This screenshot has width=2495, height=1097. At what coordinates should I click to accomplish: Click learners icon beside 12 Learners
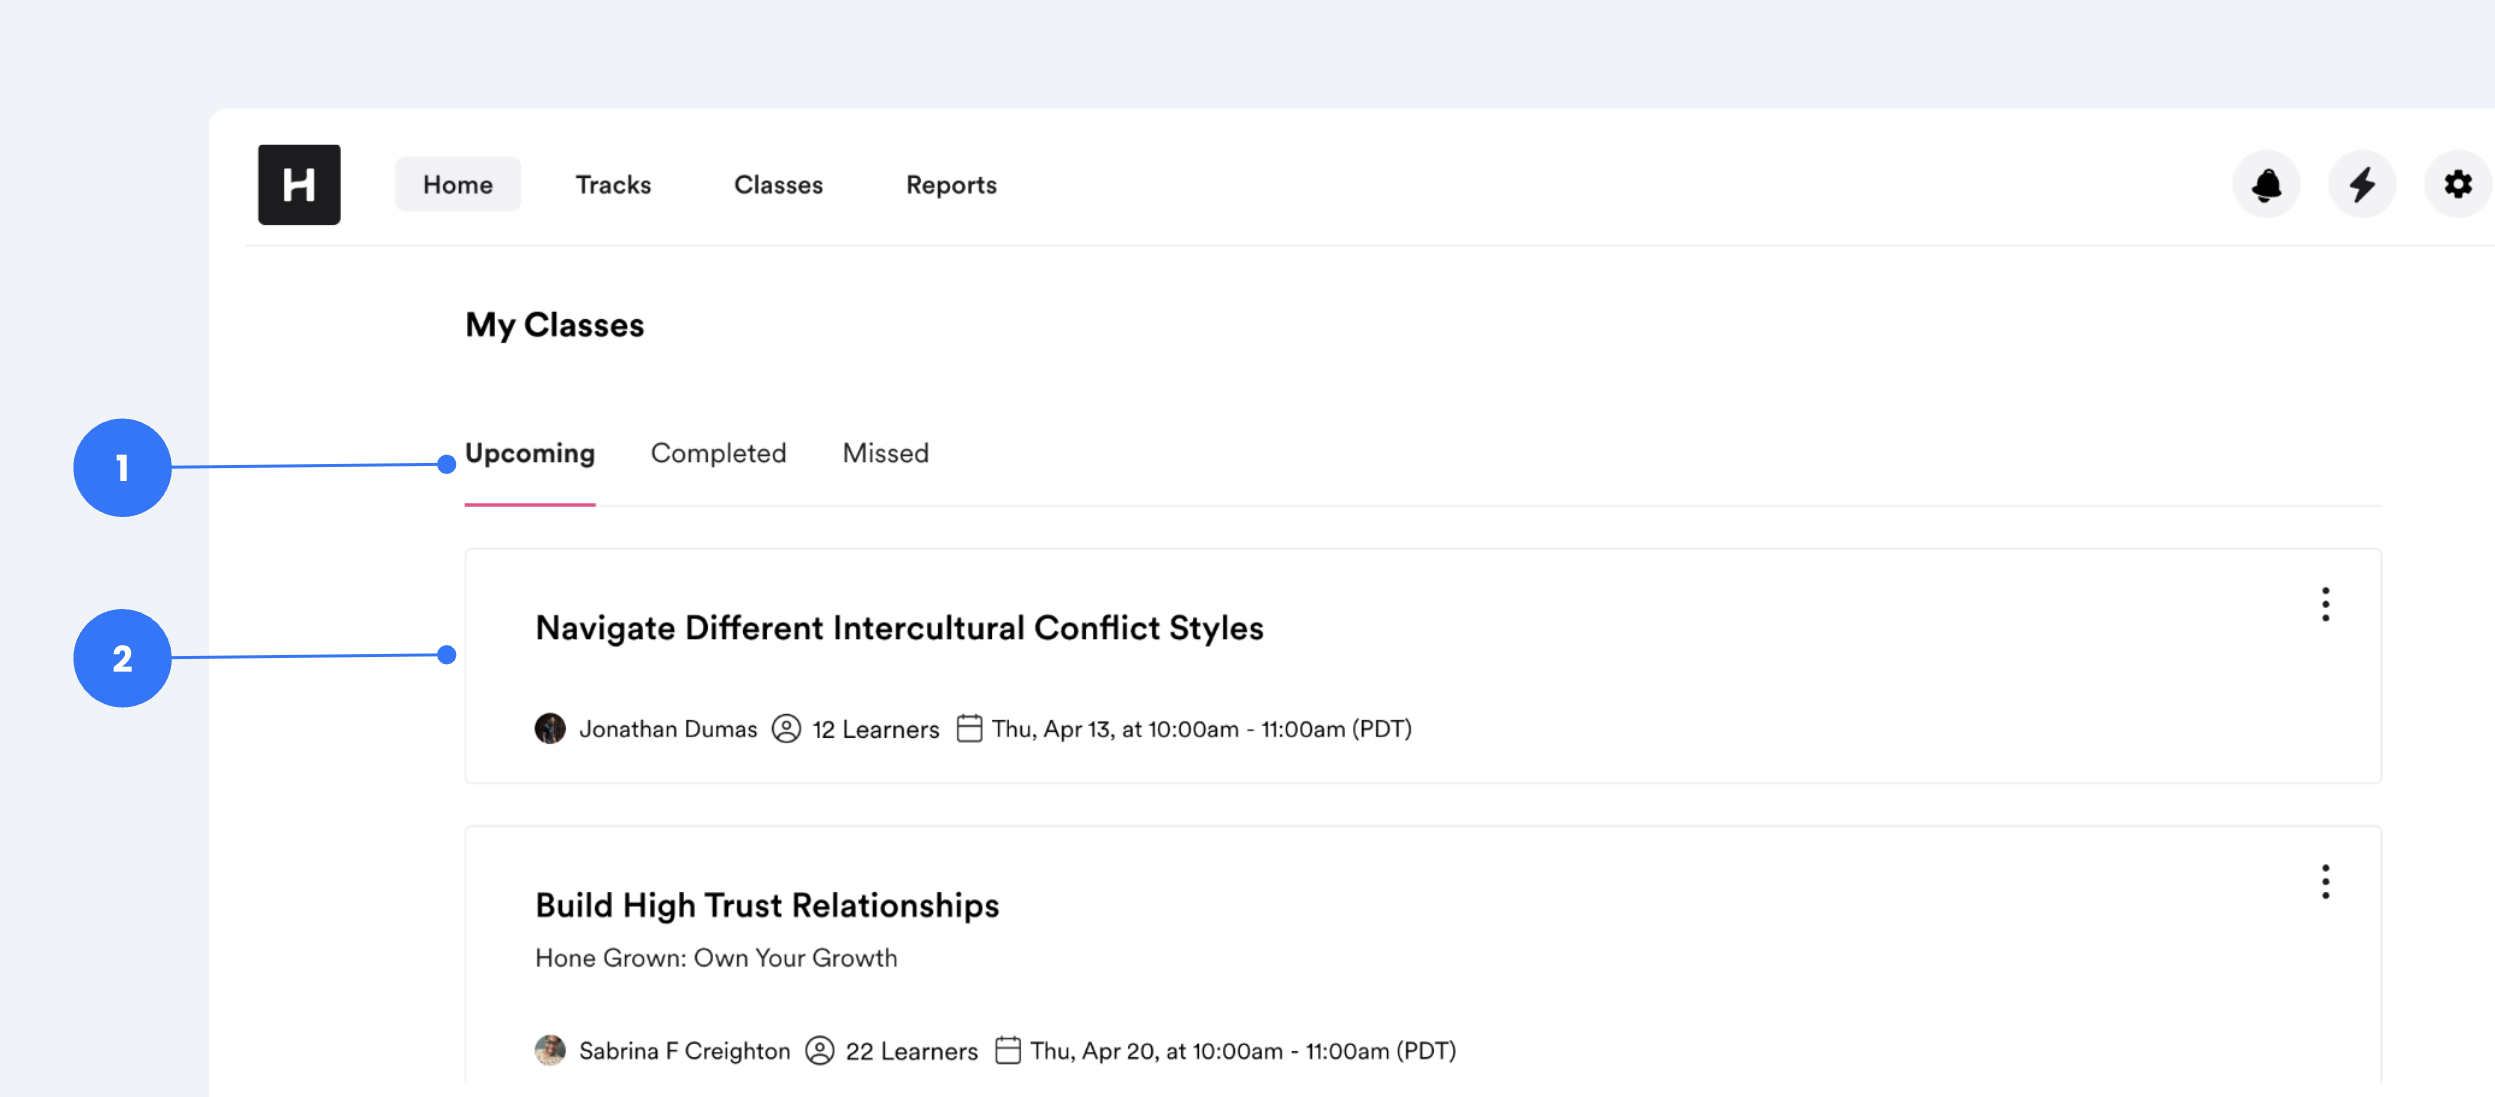(787, 729)
